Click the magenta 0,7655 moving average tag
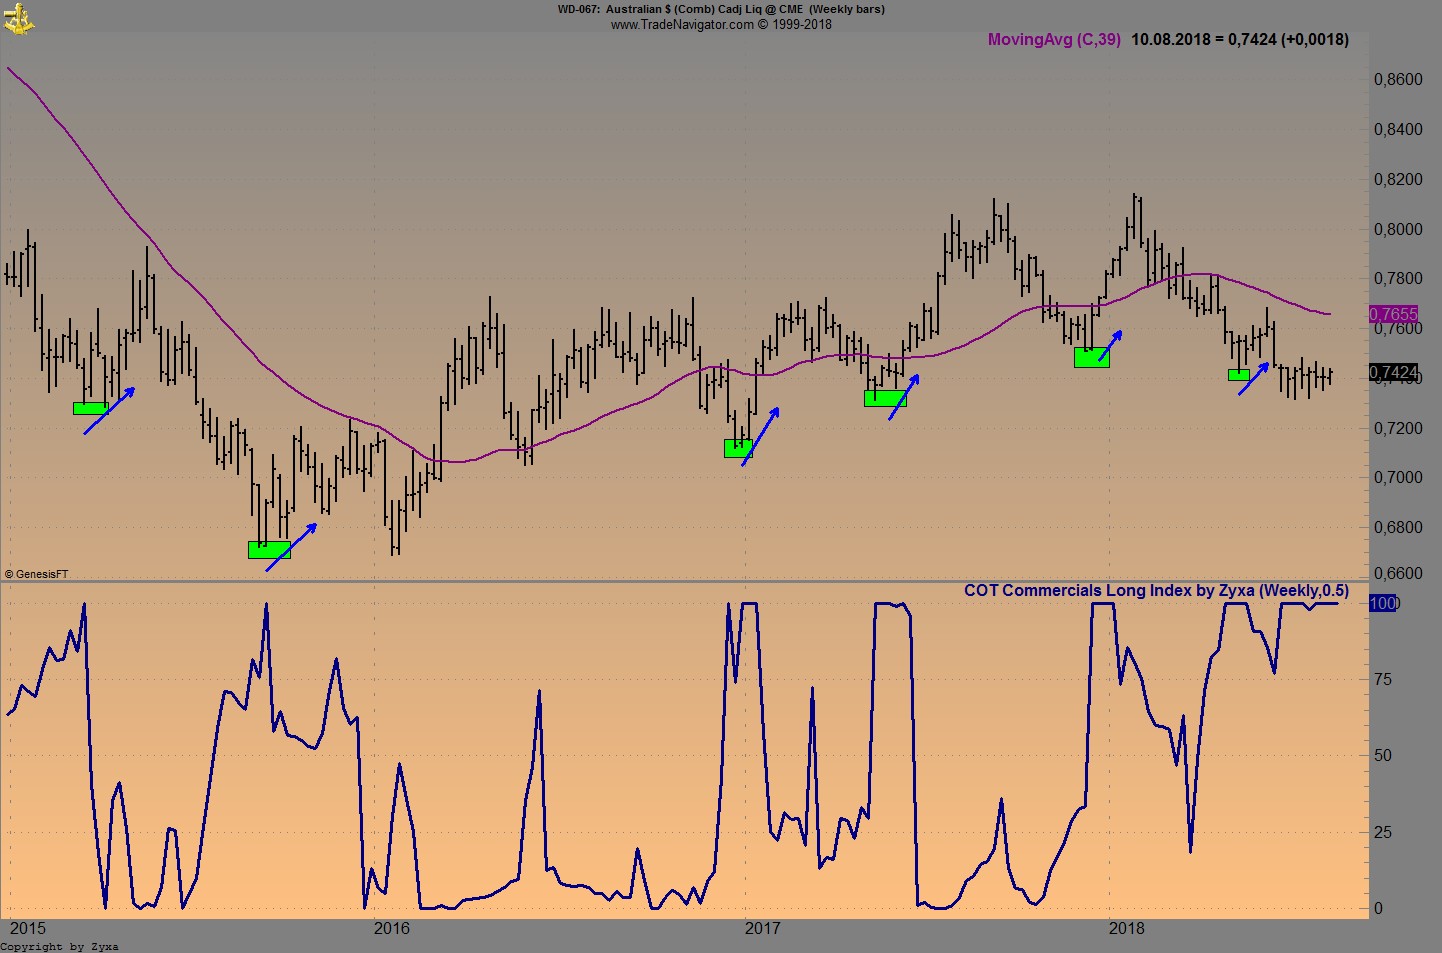 1393,314
